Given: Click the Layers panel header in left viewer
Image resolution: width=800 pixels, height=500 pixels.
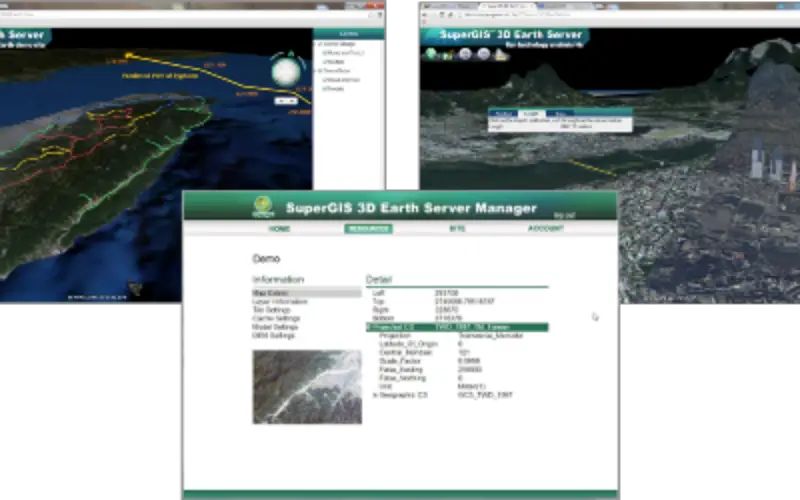Looking at the screenshot, I should pyautogui.click(x=348, y=34).
